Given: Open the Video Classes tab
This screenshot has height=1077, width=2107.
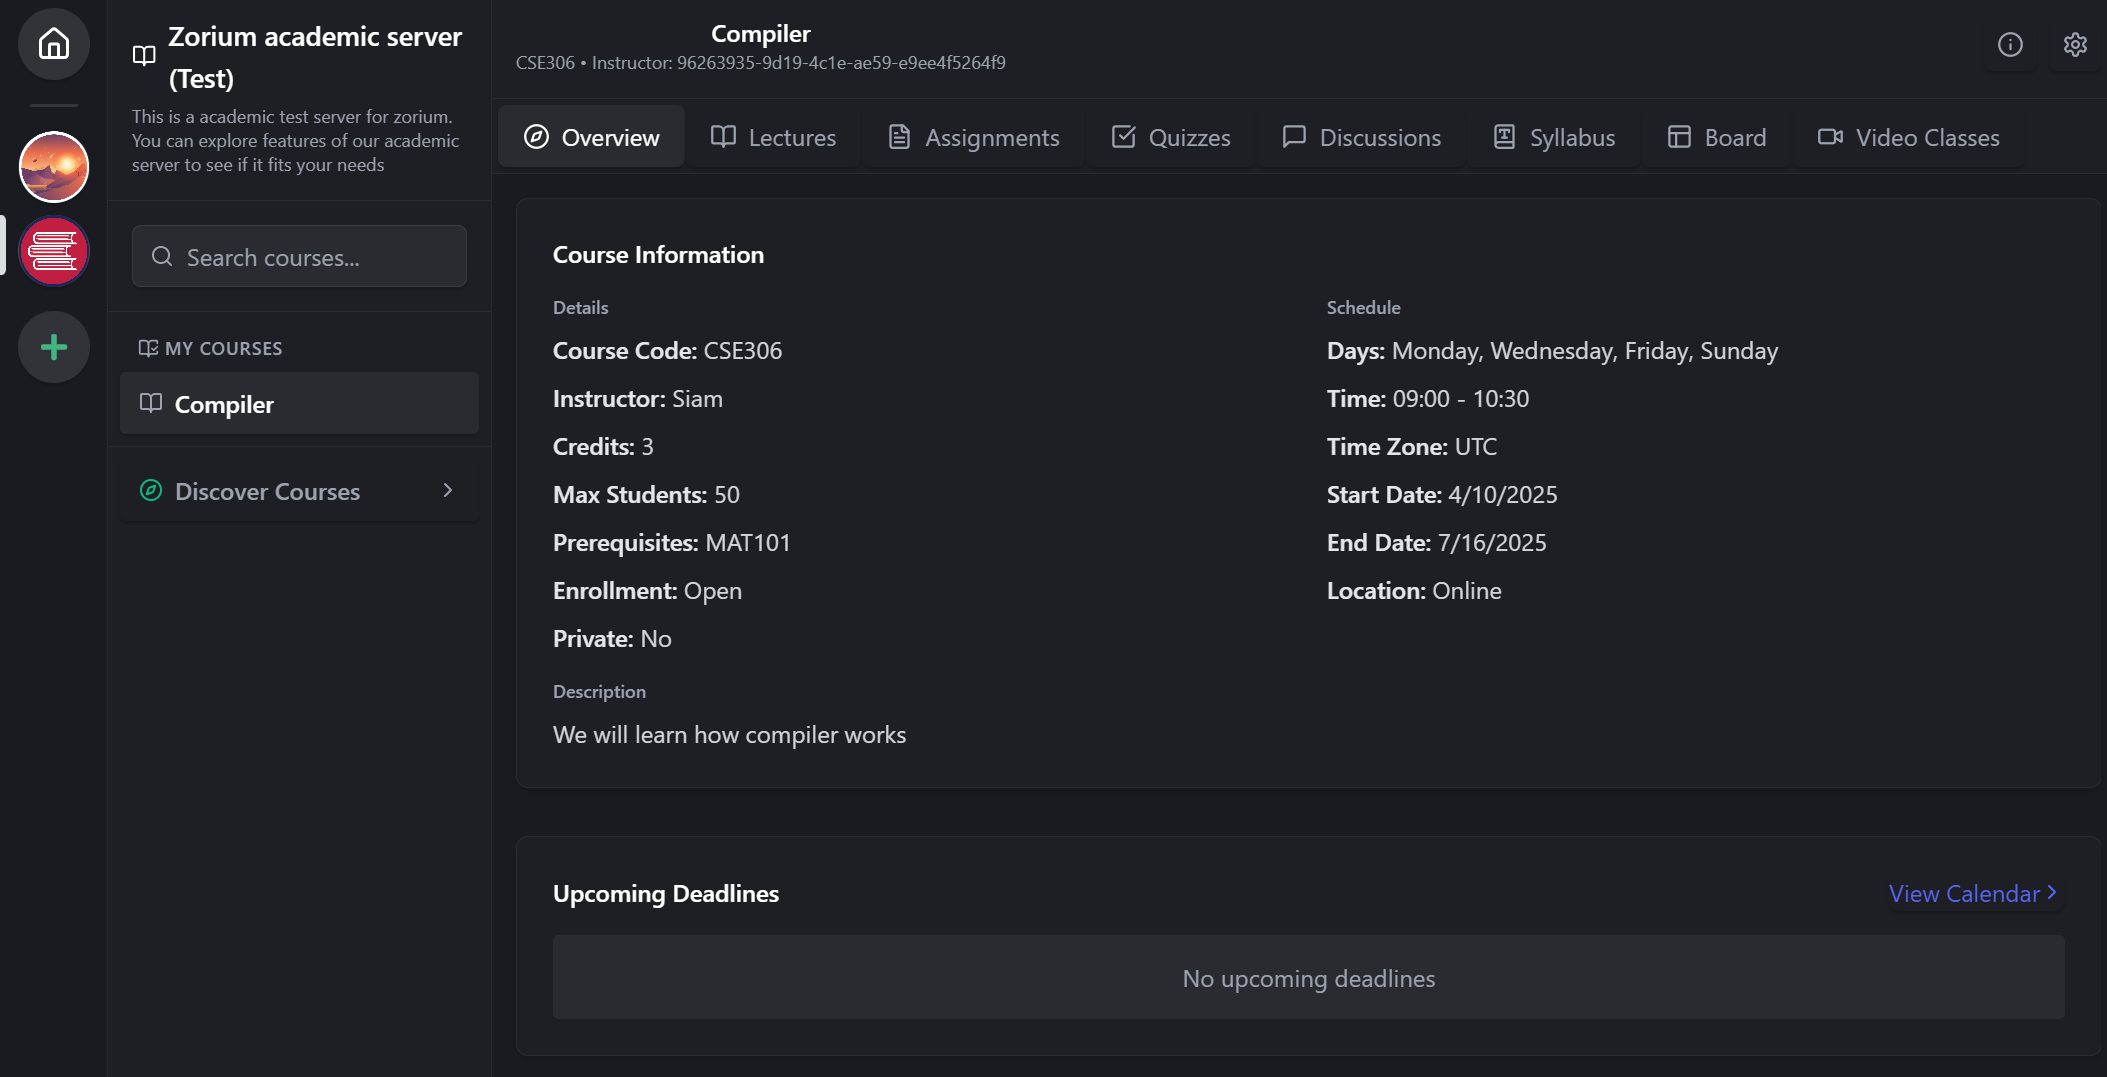Looking at the screenshot, I should click(1909, 137).
